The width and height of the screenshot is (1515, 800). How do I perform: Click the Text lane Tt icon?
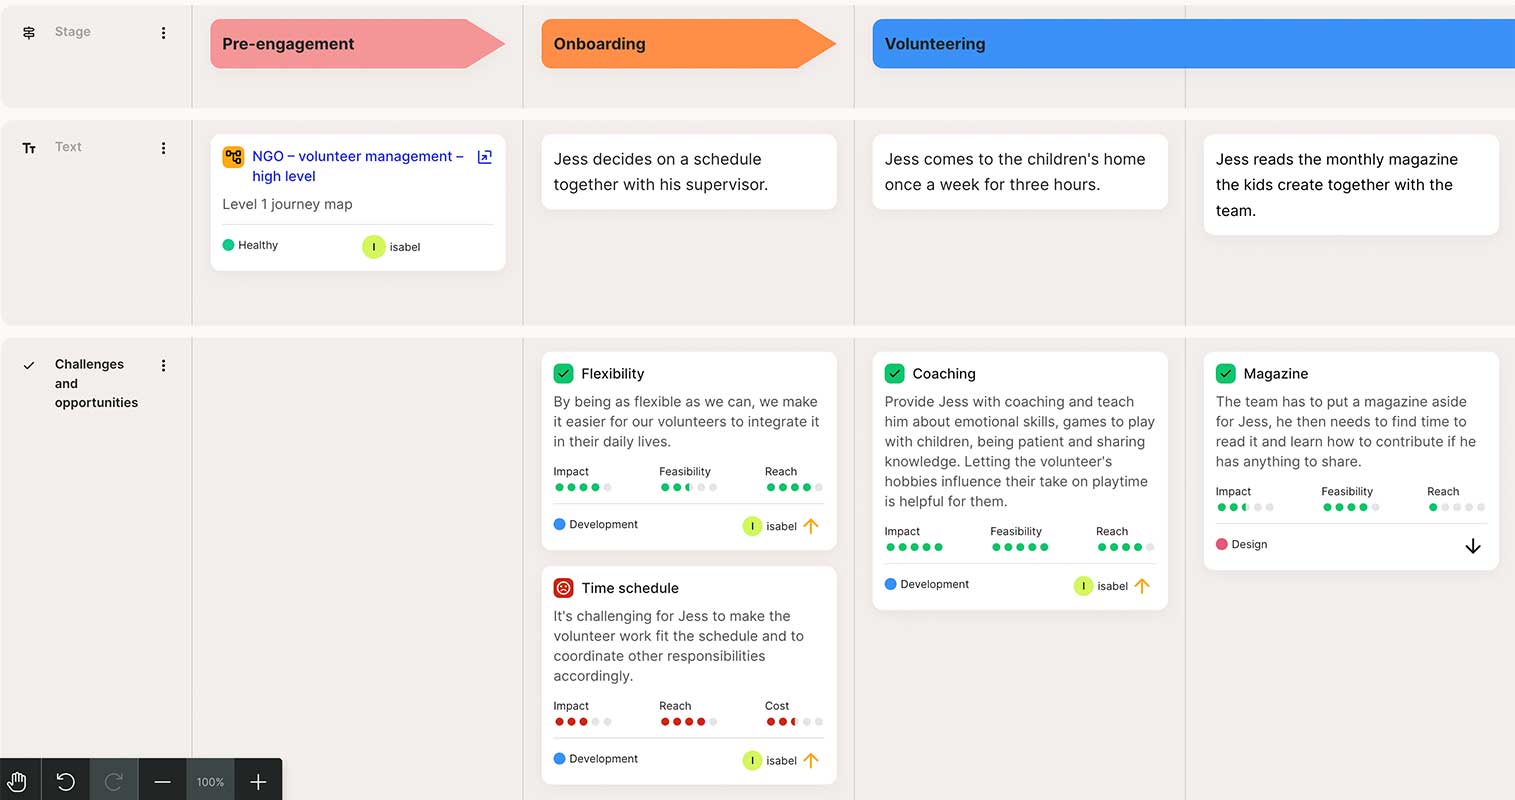click(x=29, y=147)
